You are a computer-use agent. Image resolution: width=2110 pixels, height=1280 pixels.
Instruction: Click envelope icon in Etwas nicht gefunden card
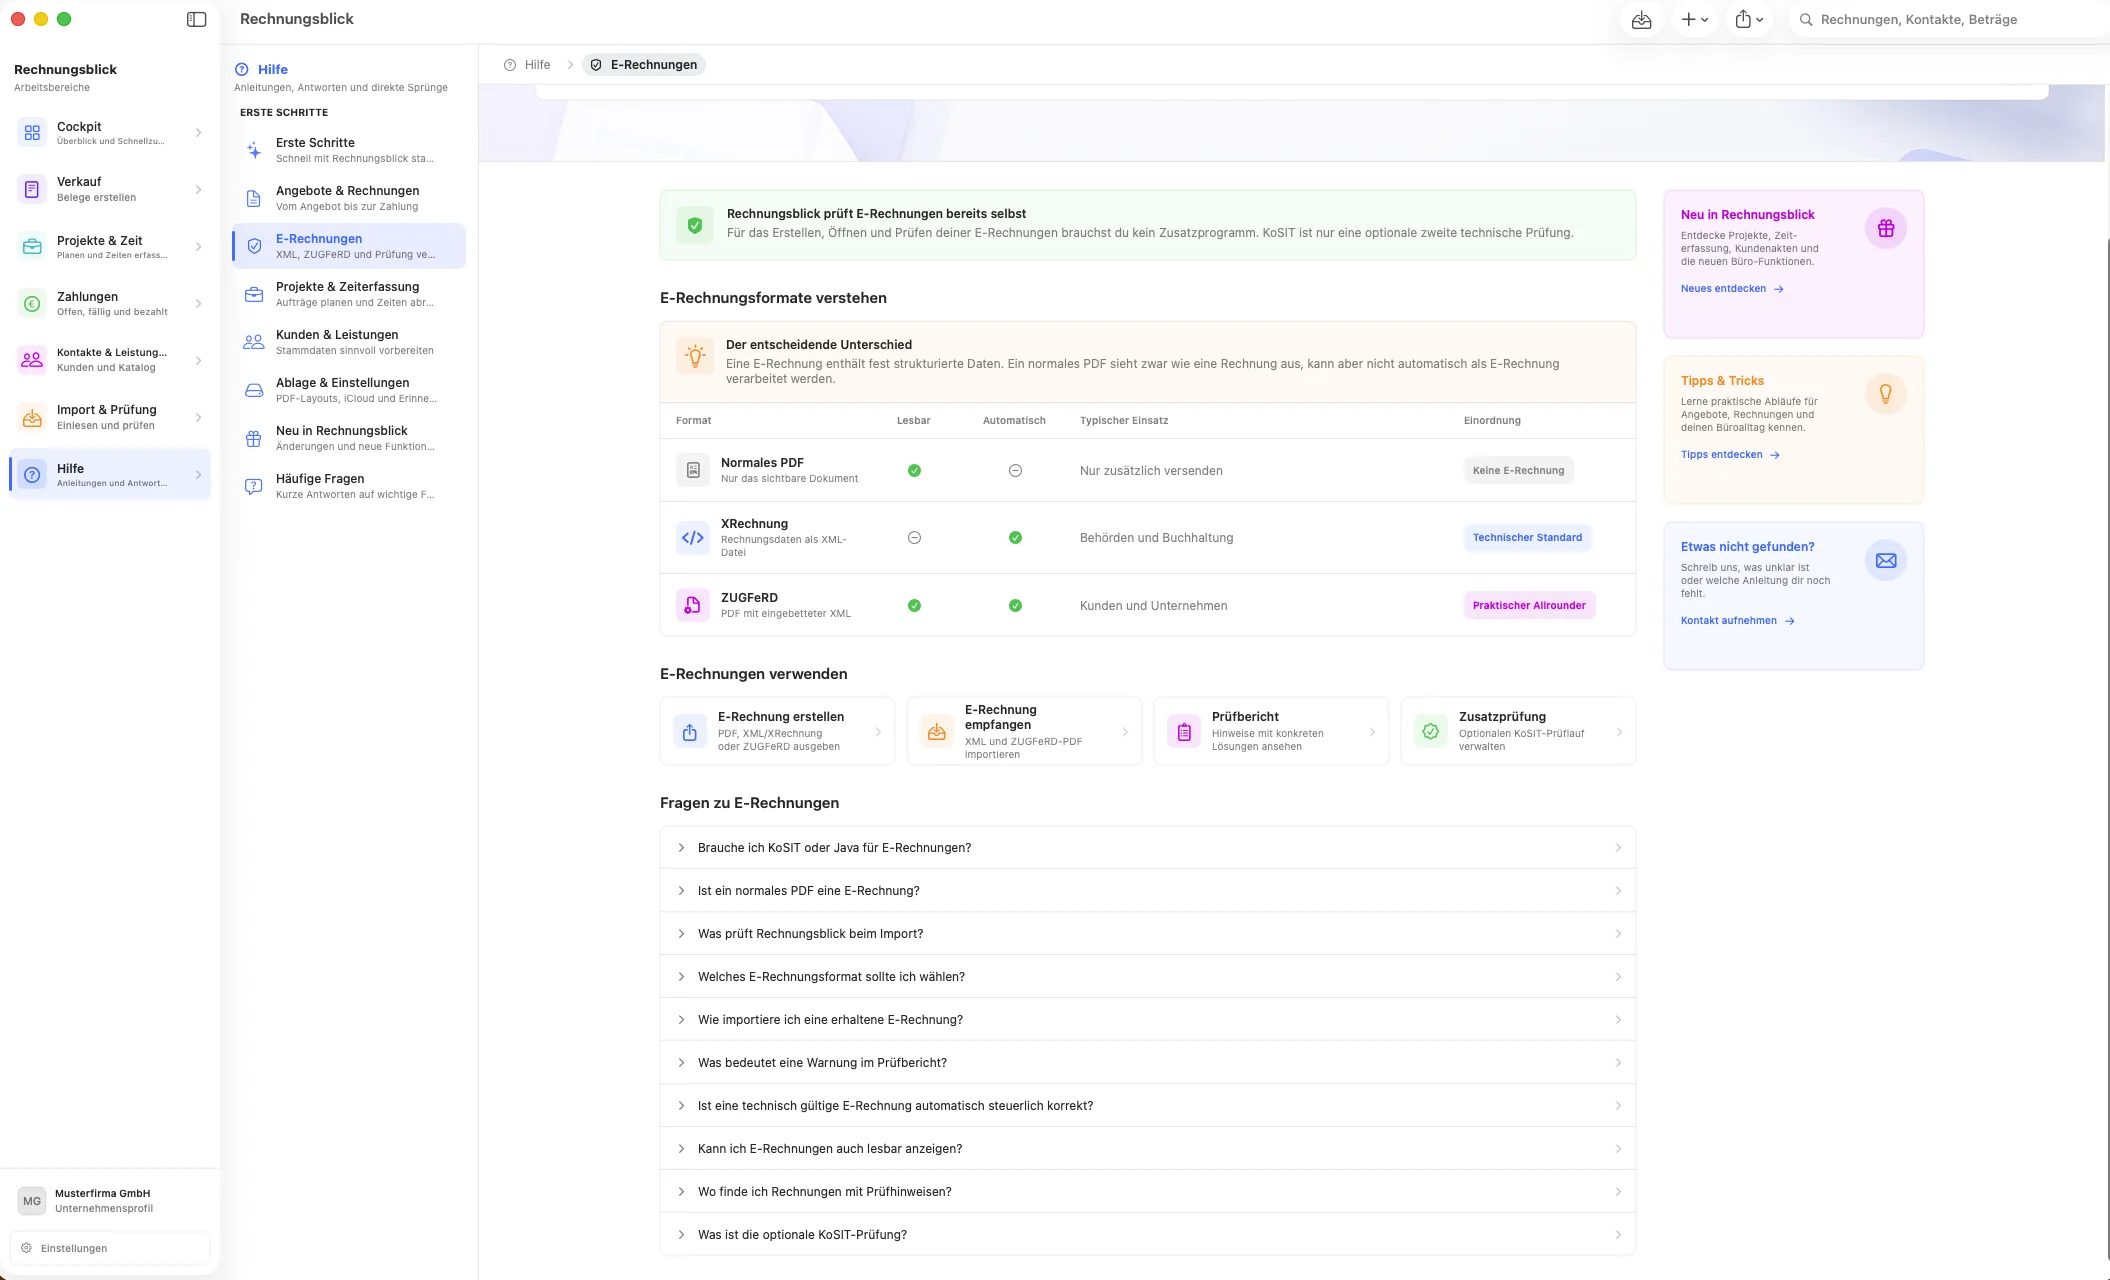(x=1885, y=560)
